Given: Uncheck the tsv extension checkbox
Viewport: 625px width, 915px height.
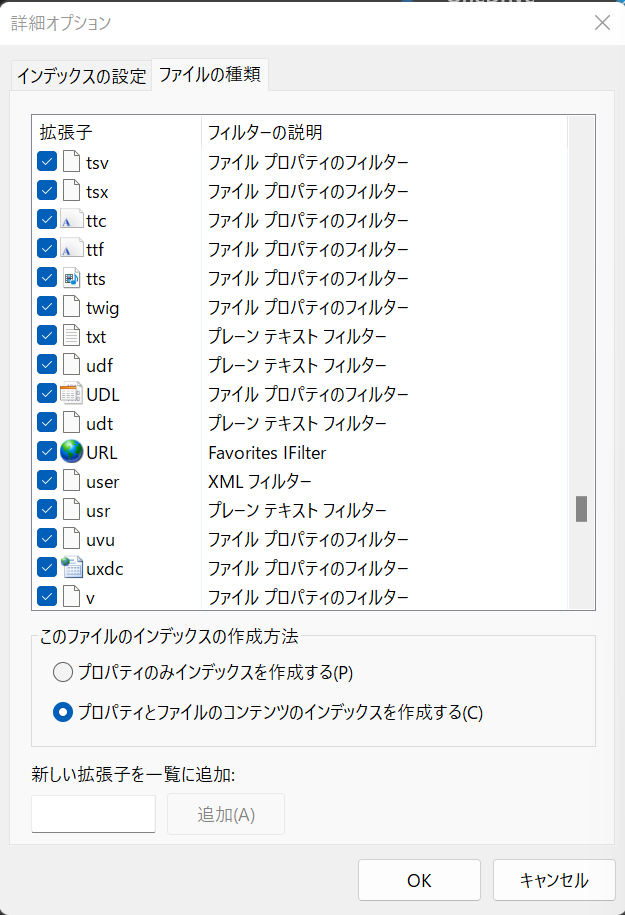Looking at the screenshot, I should [47, 162].
